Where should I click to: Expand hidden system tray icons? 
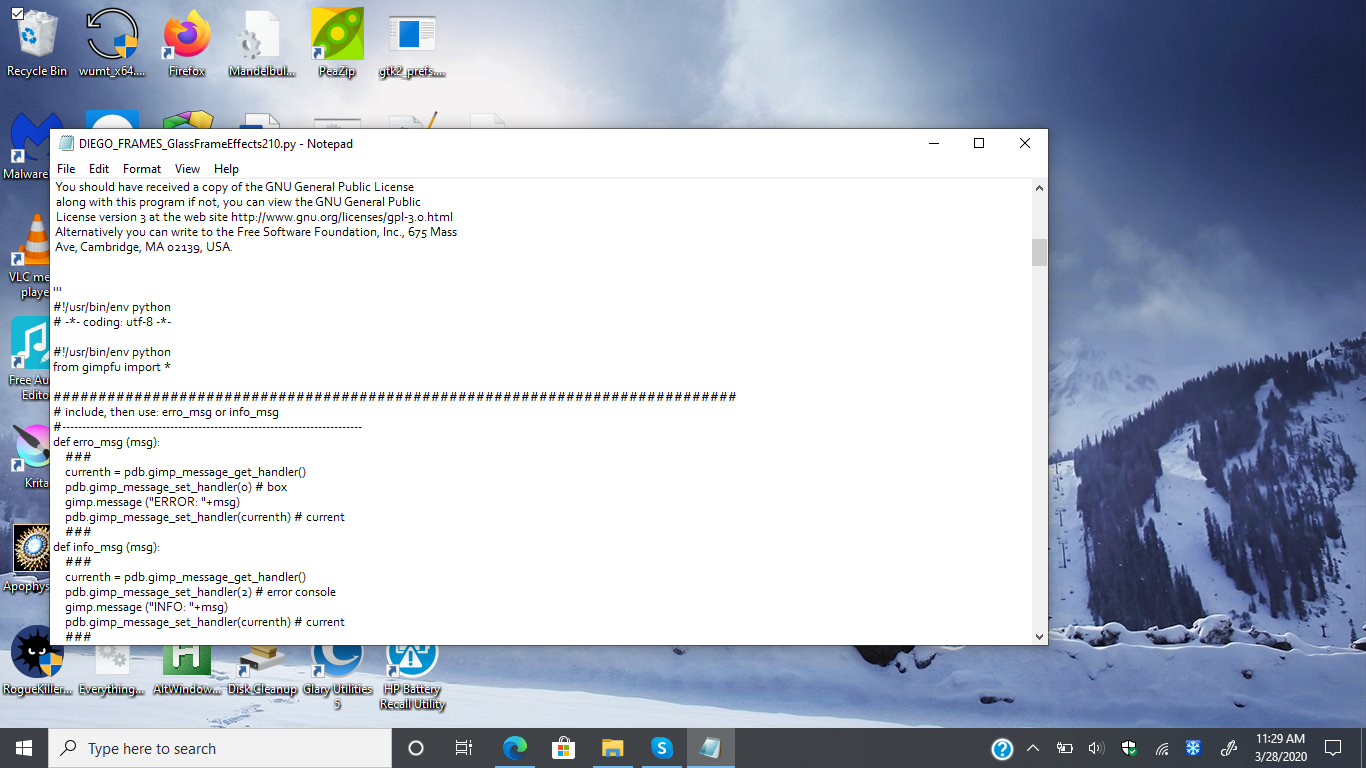pyautogui.click(x=1033, y=748)
